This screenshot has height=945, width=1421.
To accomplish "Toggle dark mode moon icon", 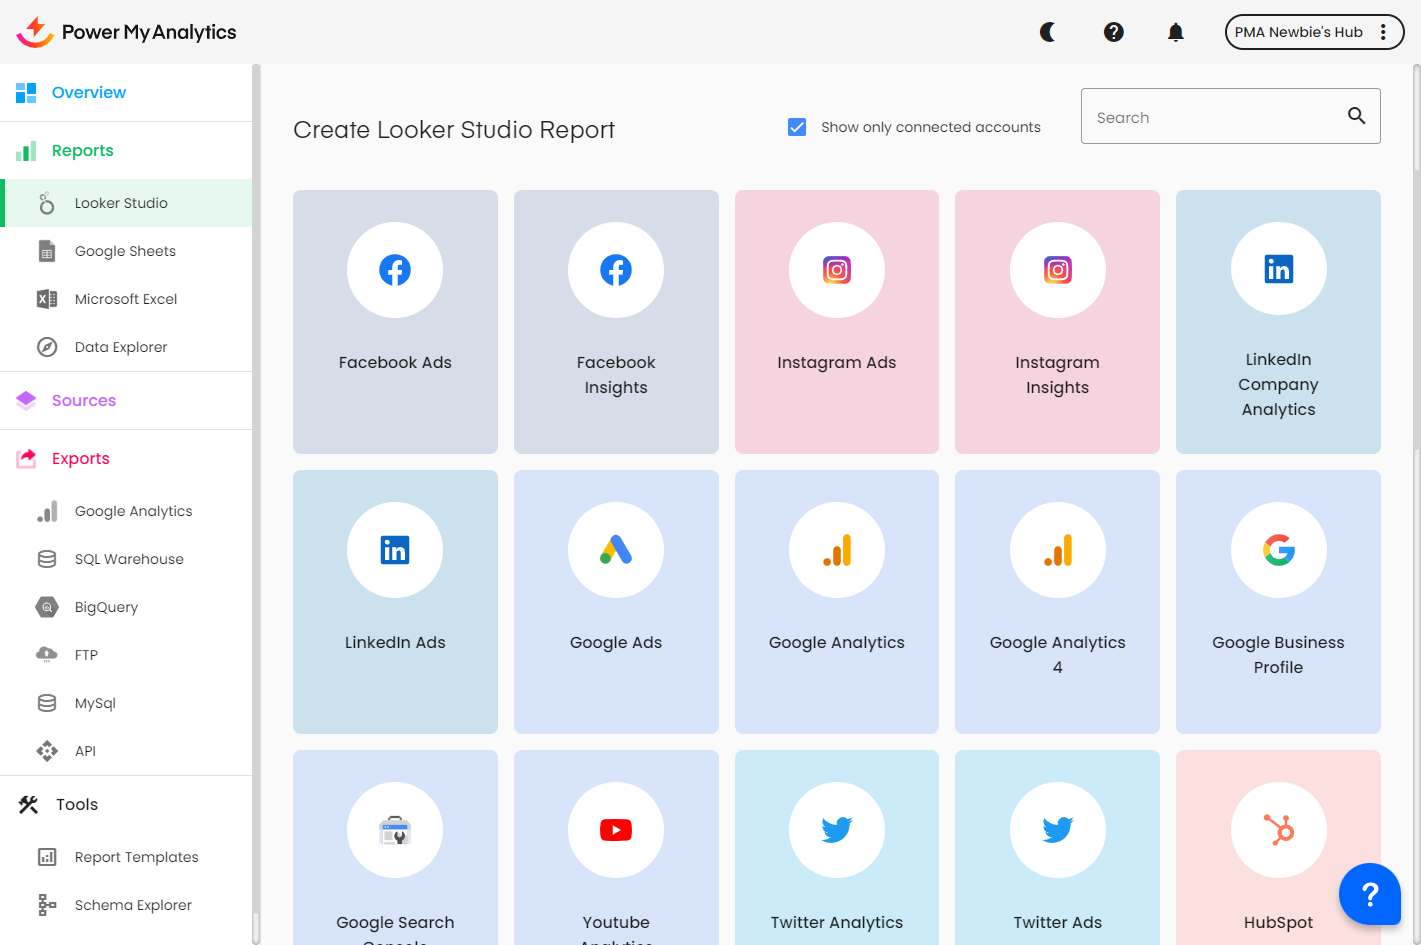I will 1048,32.
